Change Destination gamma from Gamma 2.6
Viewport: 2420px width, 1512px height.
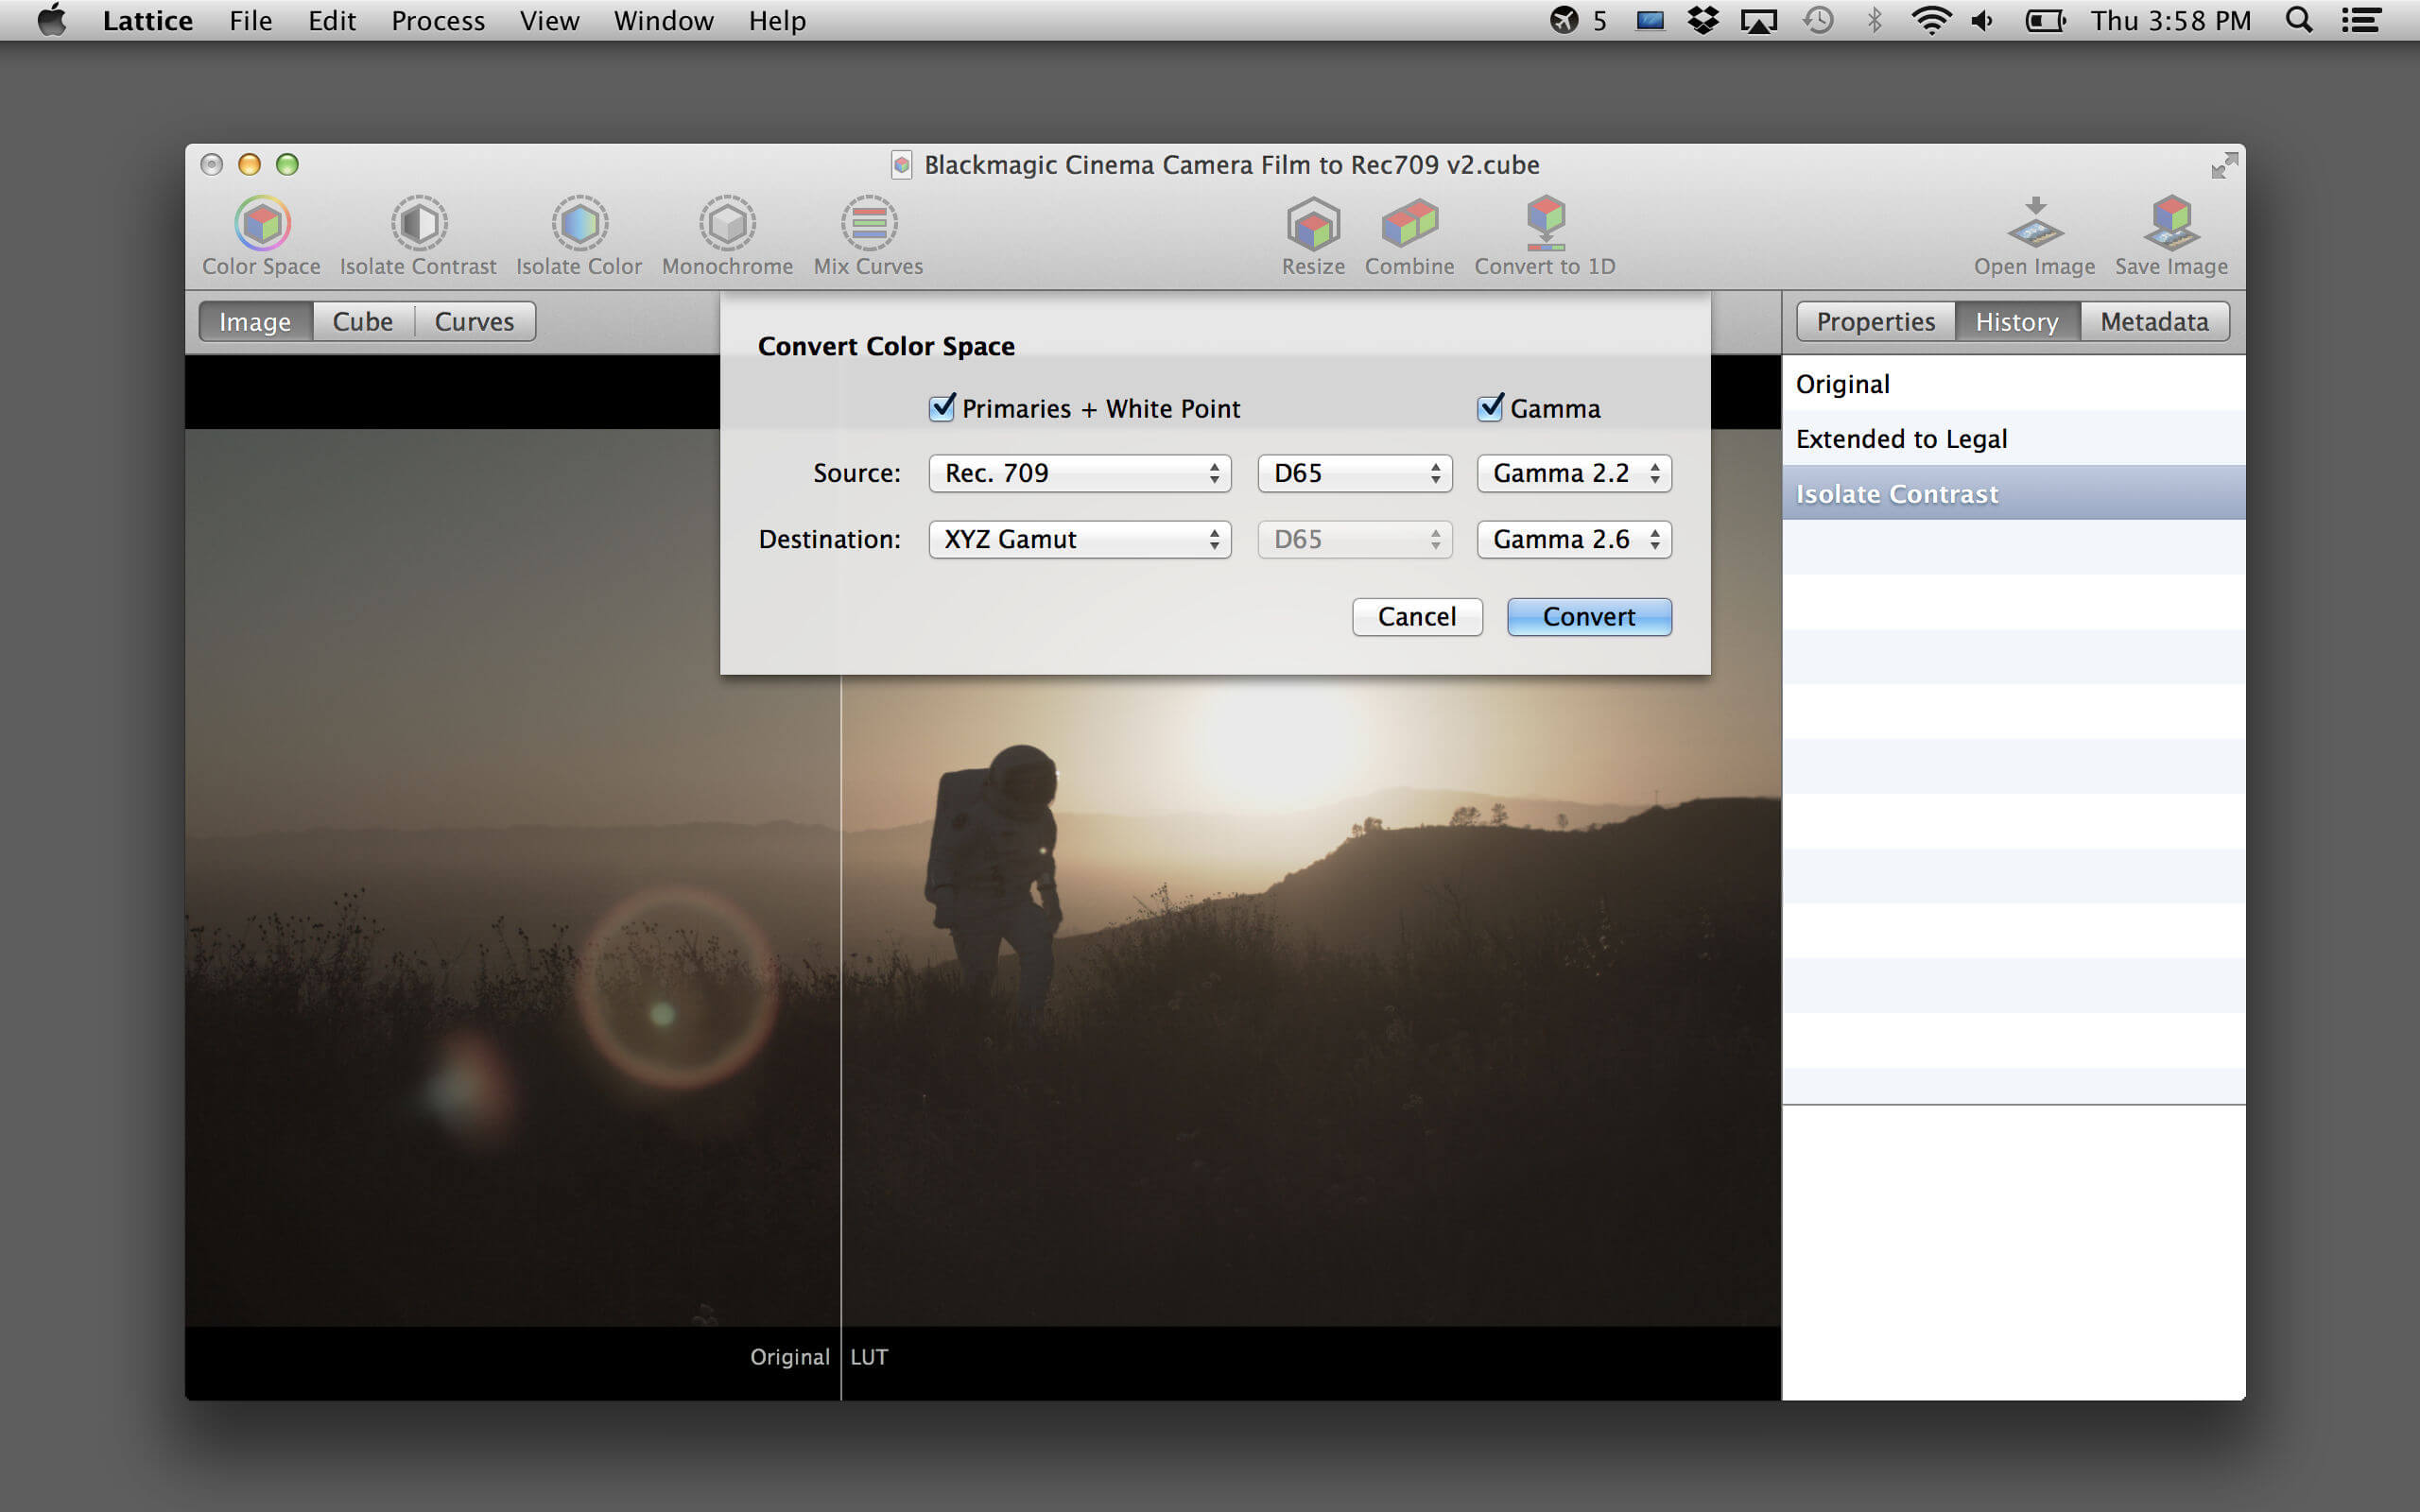(x=1570, y=537)
